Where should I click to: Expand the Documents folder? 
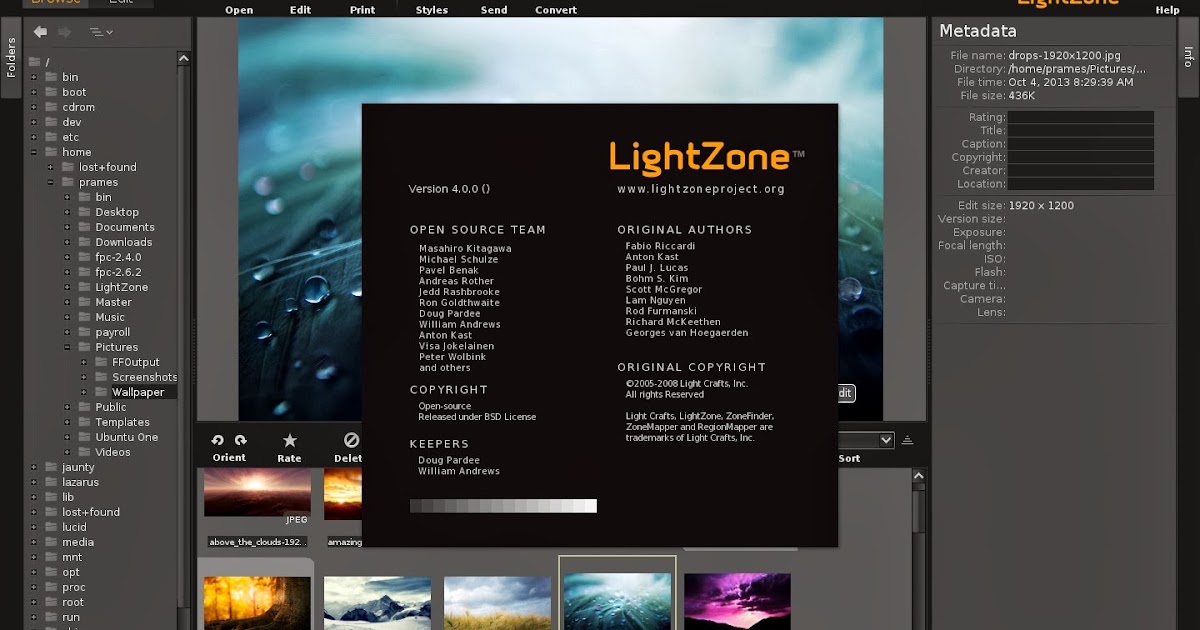(x=67, y=227)
